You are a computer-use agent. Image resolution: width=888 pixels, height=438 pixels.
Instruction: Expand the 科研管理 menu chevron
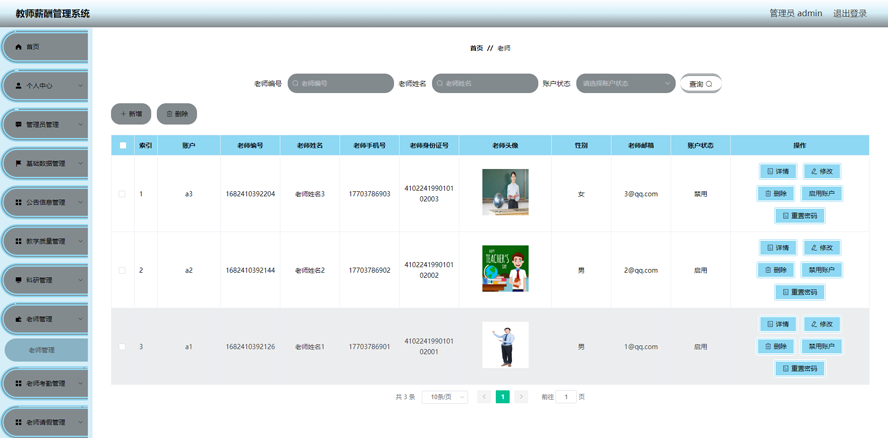point(80,280)
